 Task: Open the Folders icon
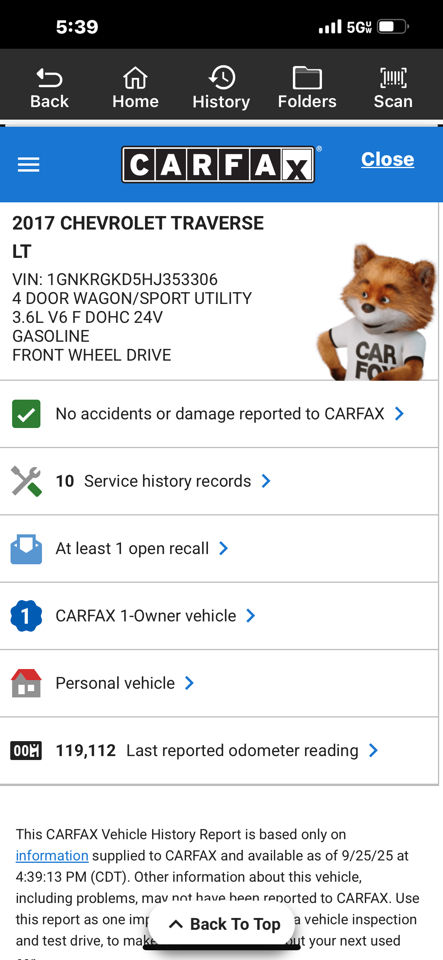click(x=307, y=78)
